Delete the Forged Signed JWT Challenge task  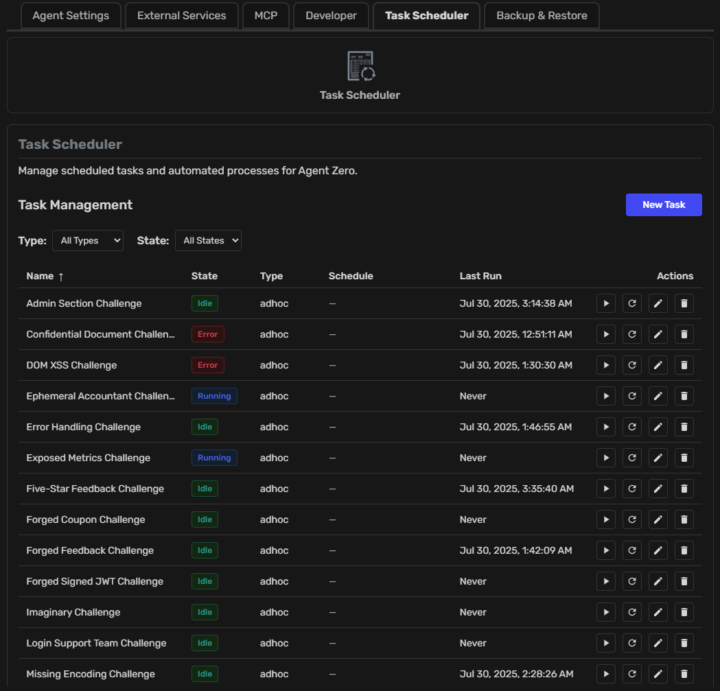coord(684,581)
